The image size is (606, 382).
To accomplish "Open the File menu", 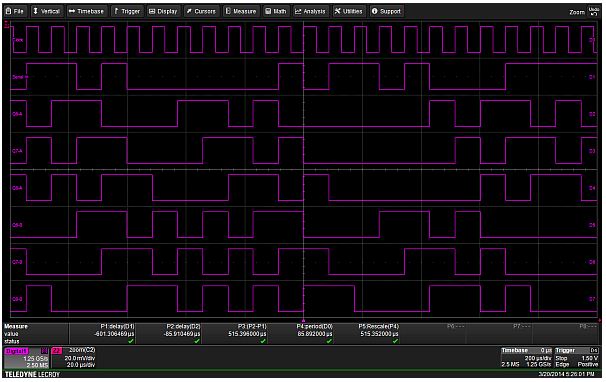I will click(15, 11).
